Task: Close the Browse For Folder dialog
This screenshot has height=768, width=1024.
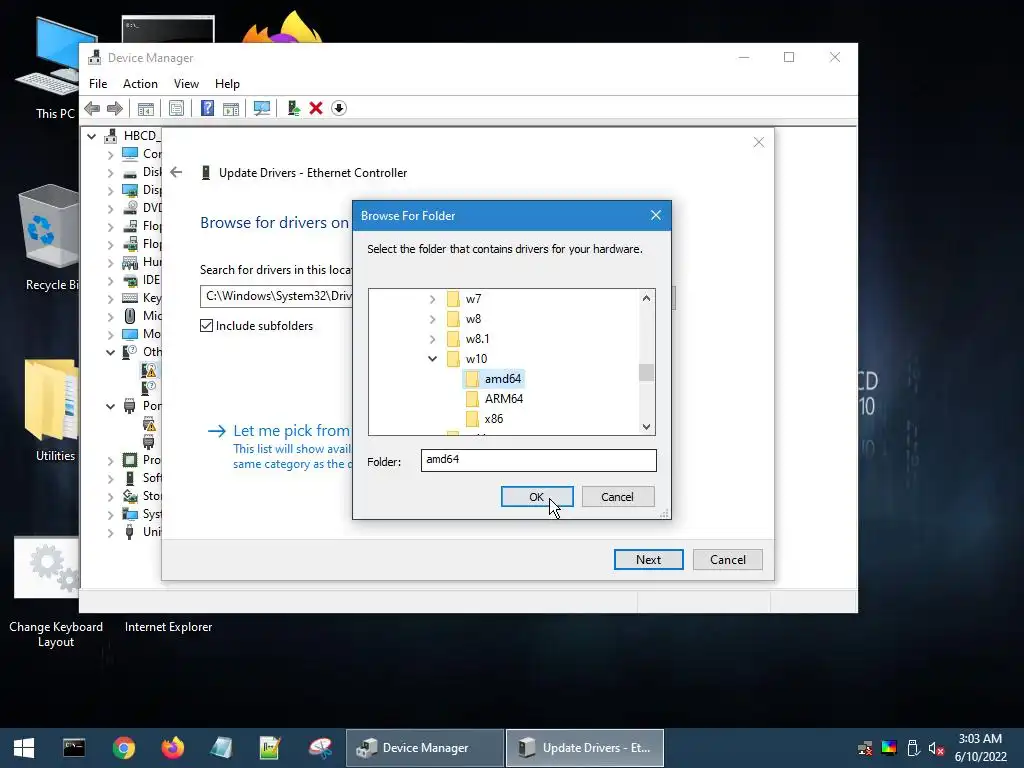Action: tap(656, 216)
